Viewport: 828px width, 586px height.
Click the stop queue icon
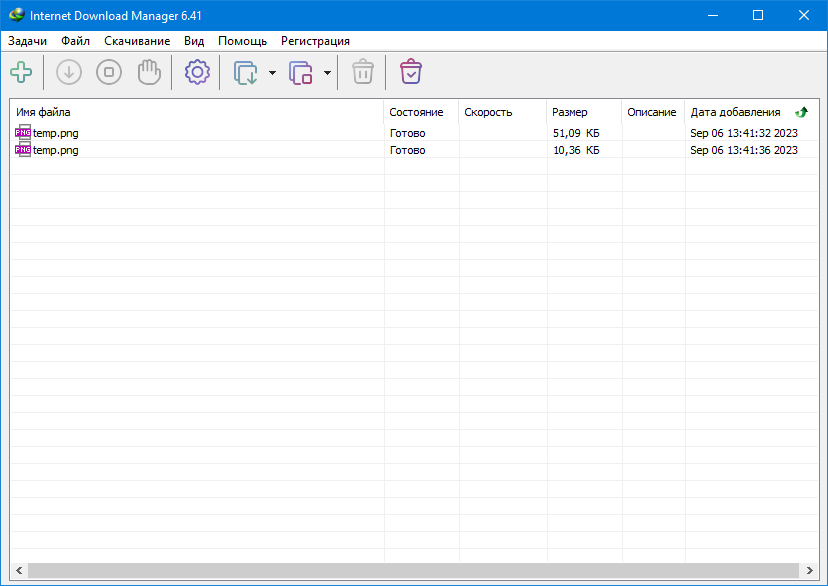pos(300,72)
